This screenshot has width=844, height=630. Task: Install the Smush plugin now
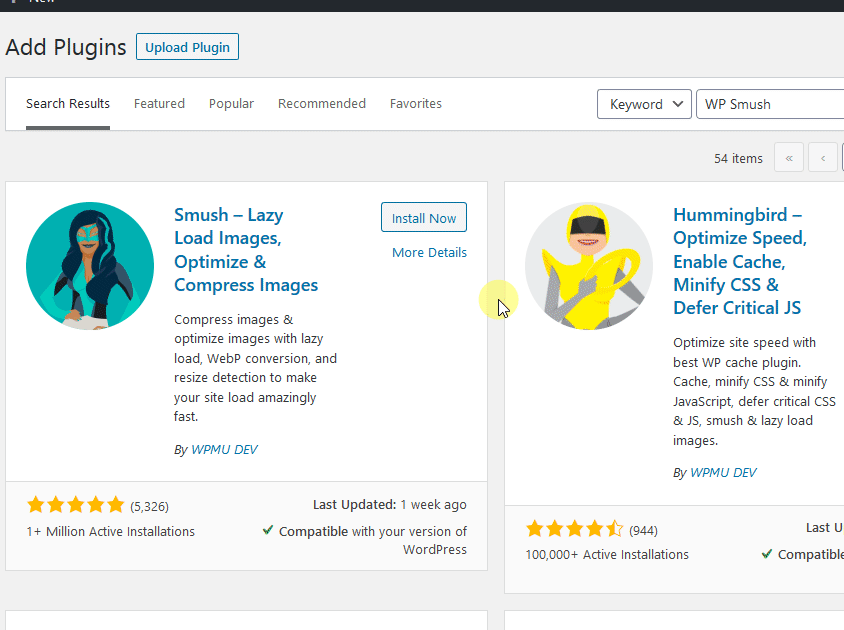click(423, 217)
